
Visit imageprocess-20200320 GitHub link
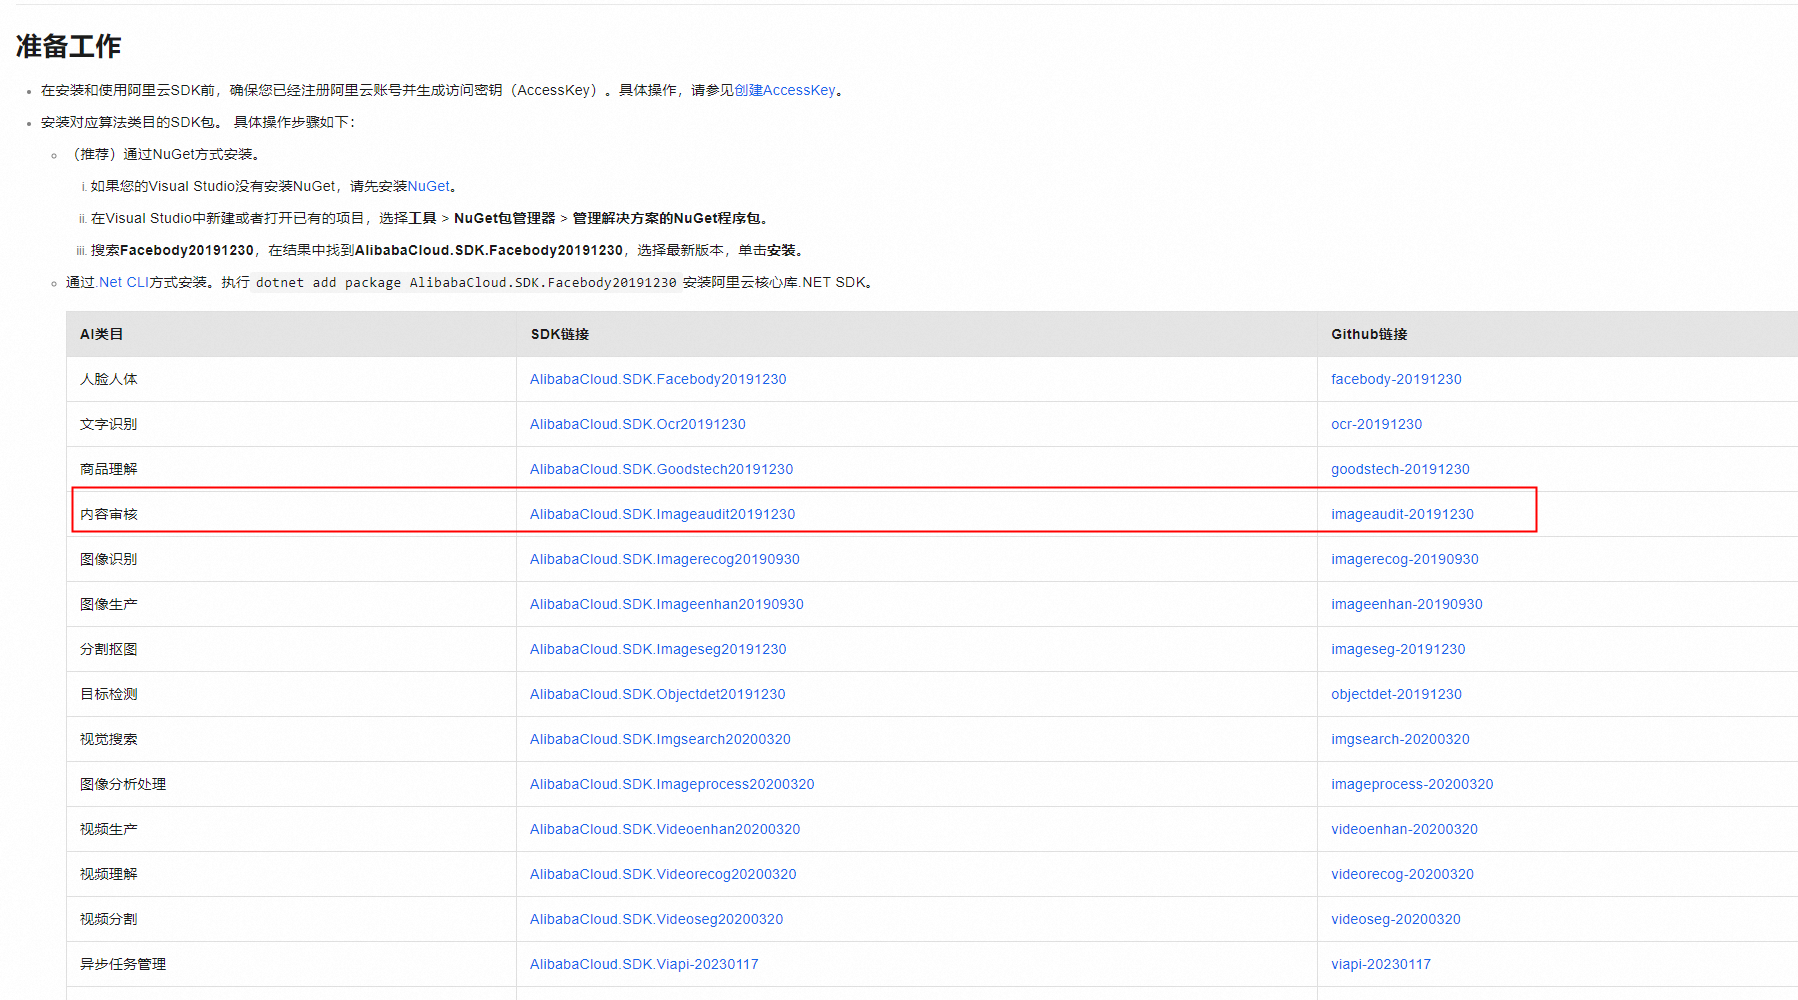(x=1412, y=784)
